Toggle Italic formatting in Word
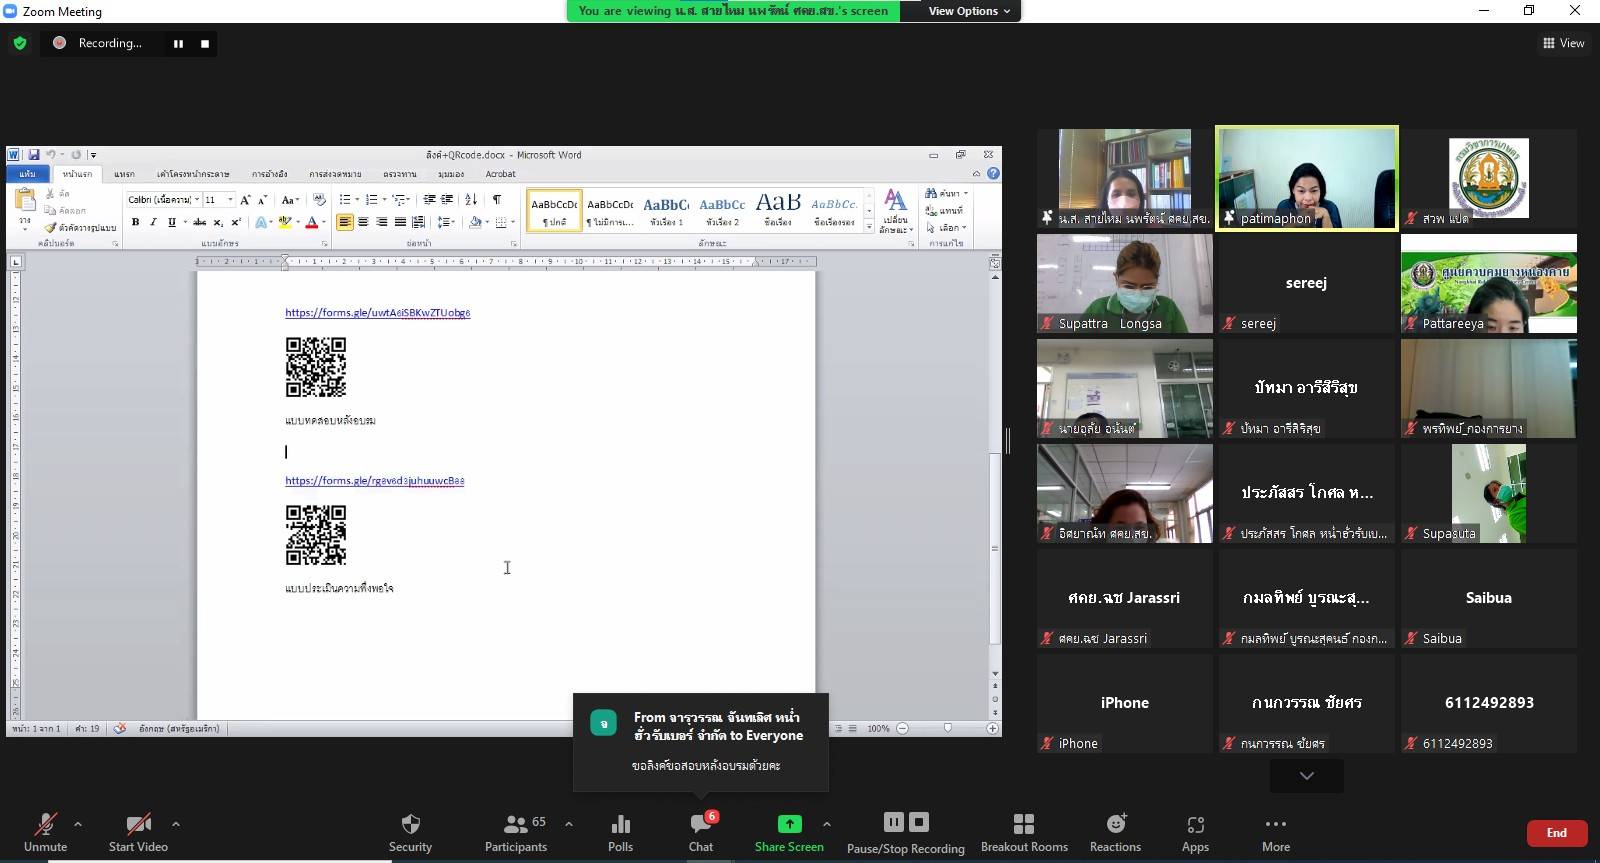Image resolution: width=1600 pixels, height=863 pixels. [x=153, y=222]
